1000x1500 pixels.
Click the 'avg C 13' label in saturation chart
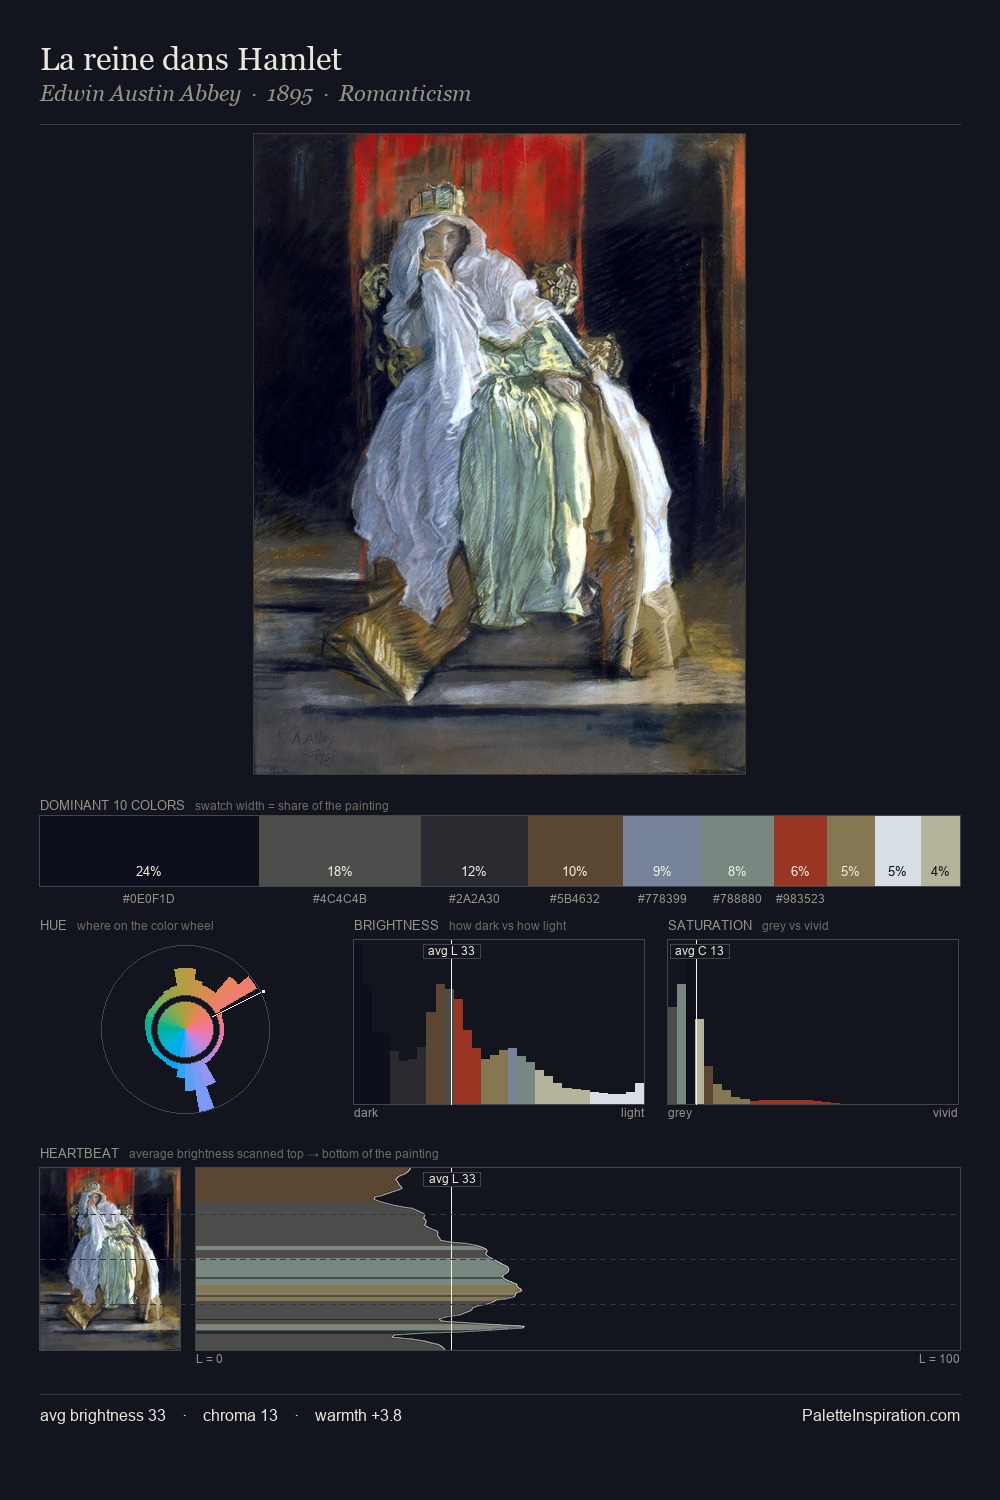click(699, 951)
